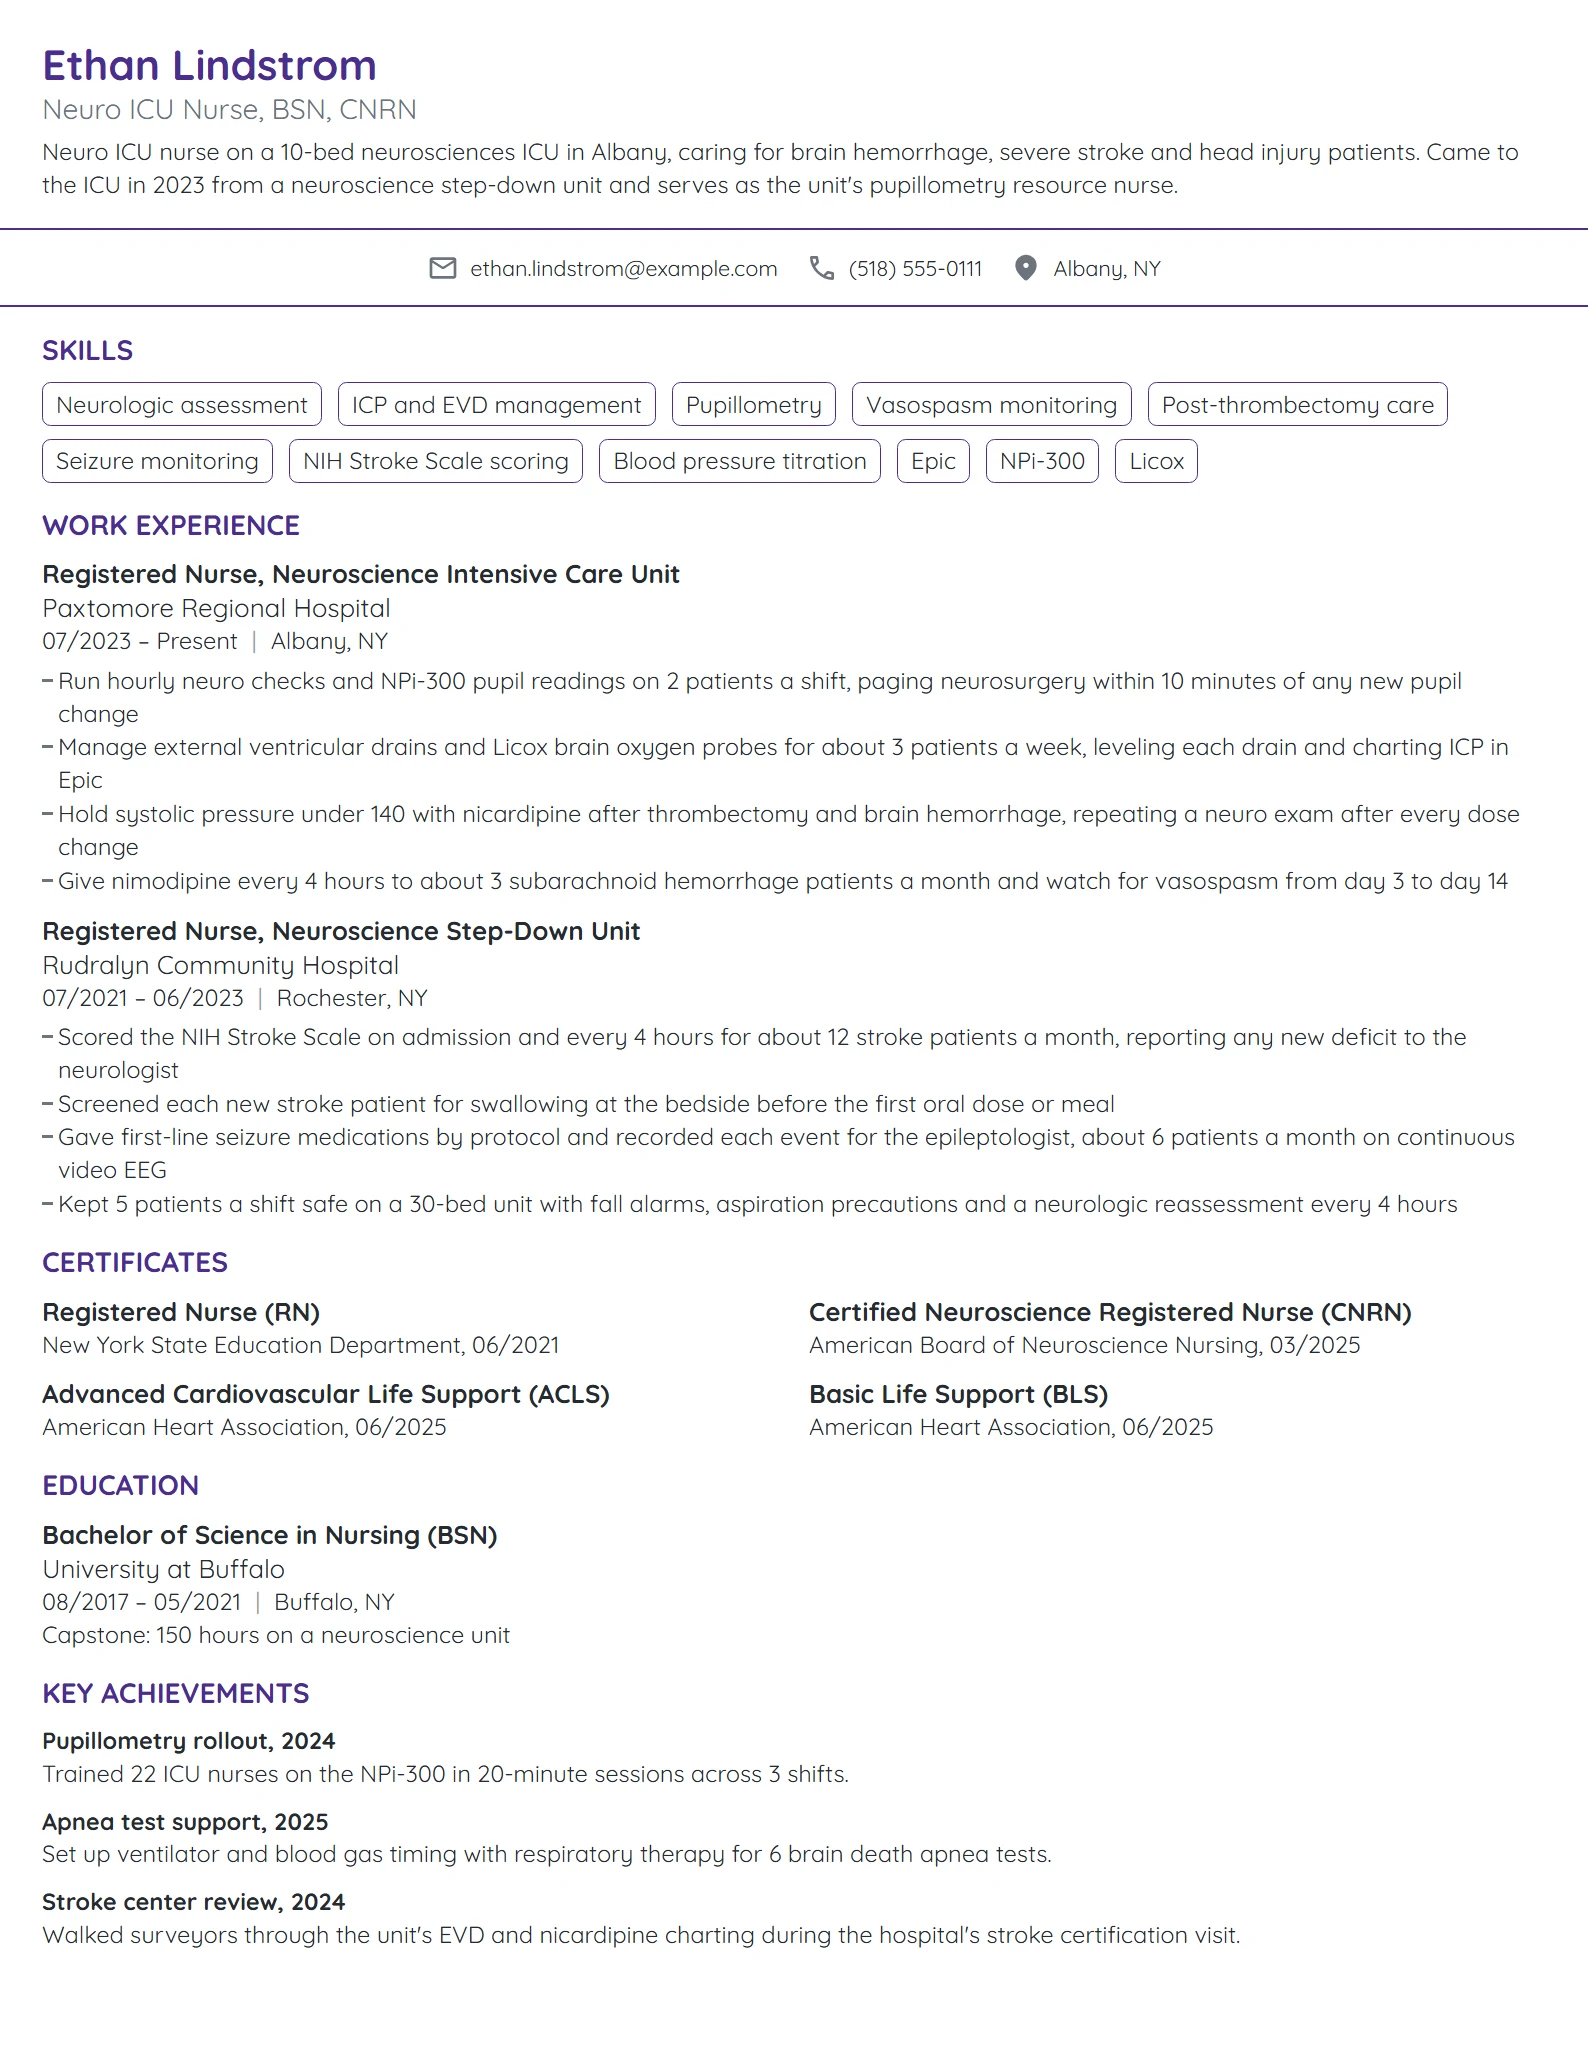Click the 'Vasospasm monitoring' skill tag
The image size is (1588, 2055).
pyautogui.click(x=992, y=405)
